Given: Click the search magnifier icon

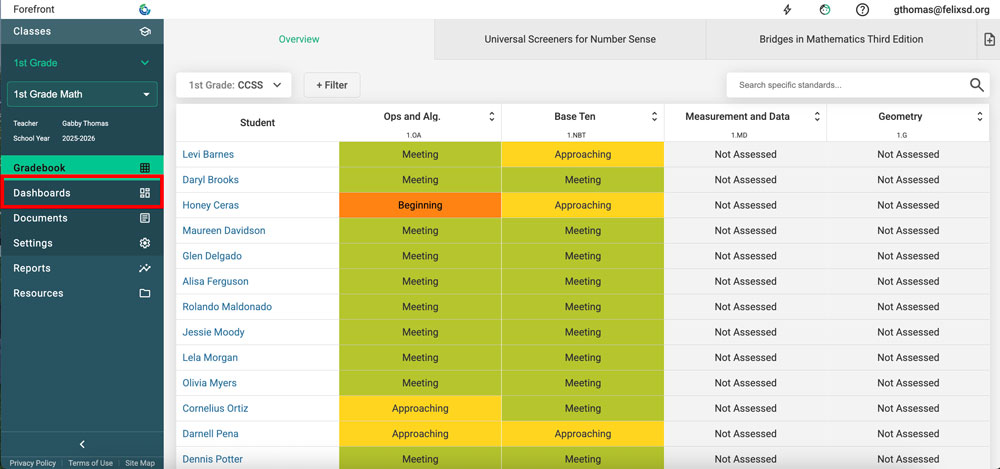Looking at the screenshot, I should point(977,85).
